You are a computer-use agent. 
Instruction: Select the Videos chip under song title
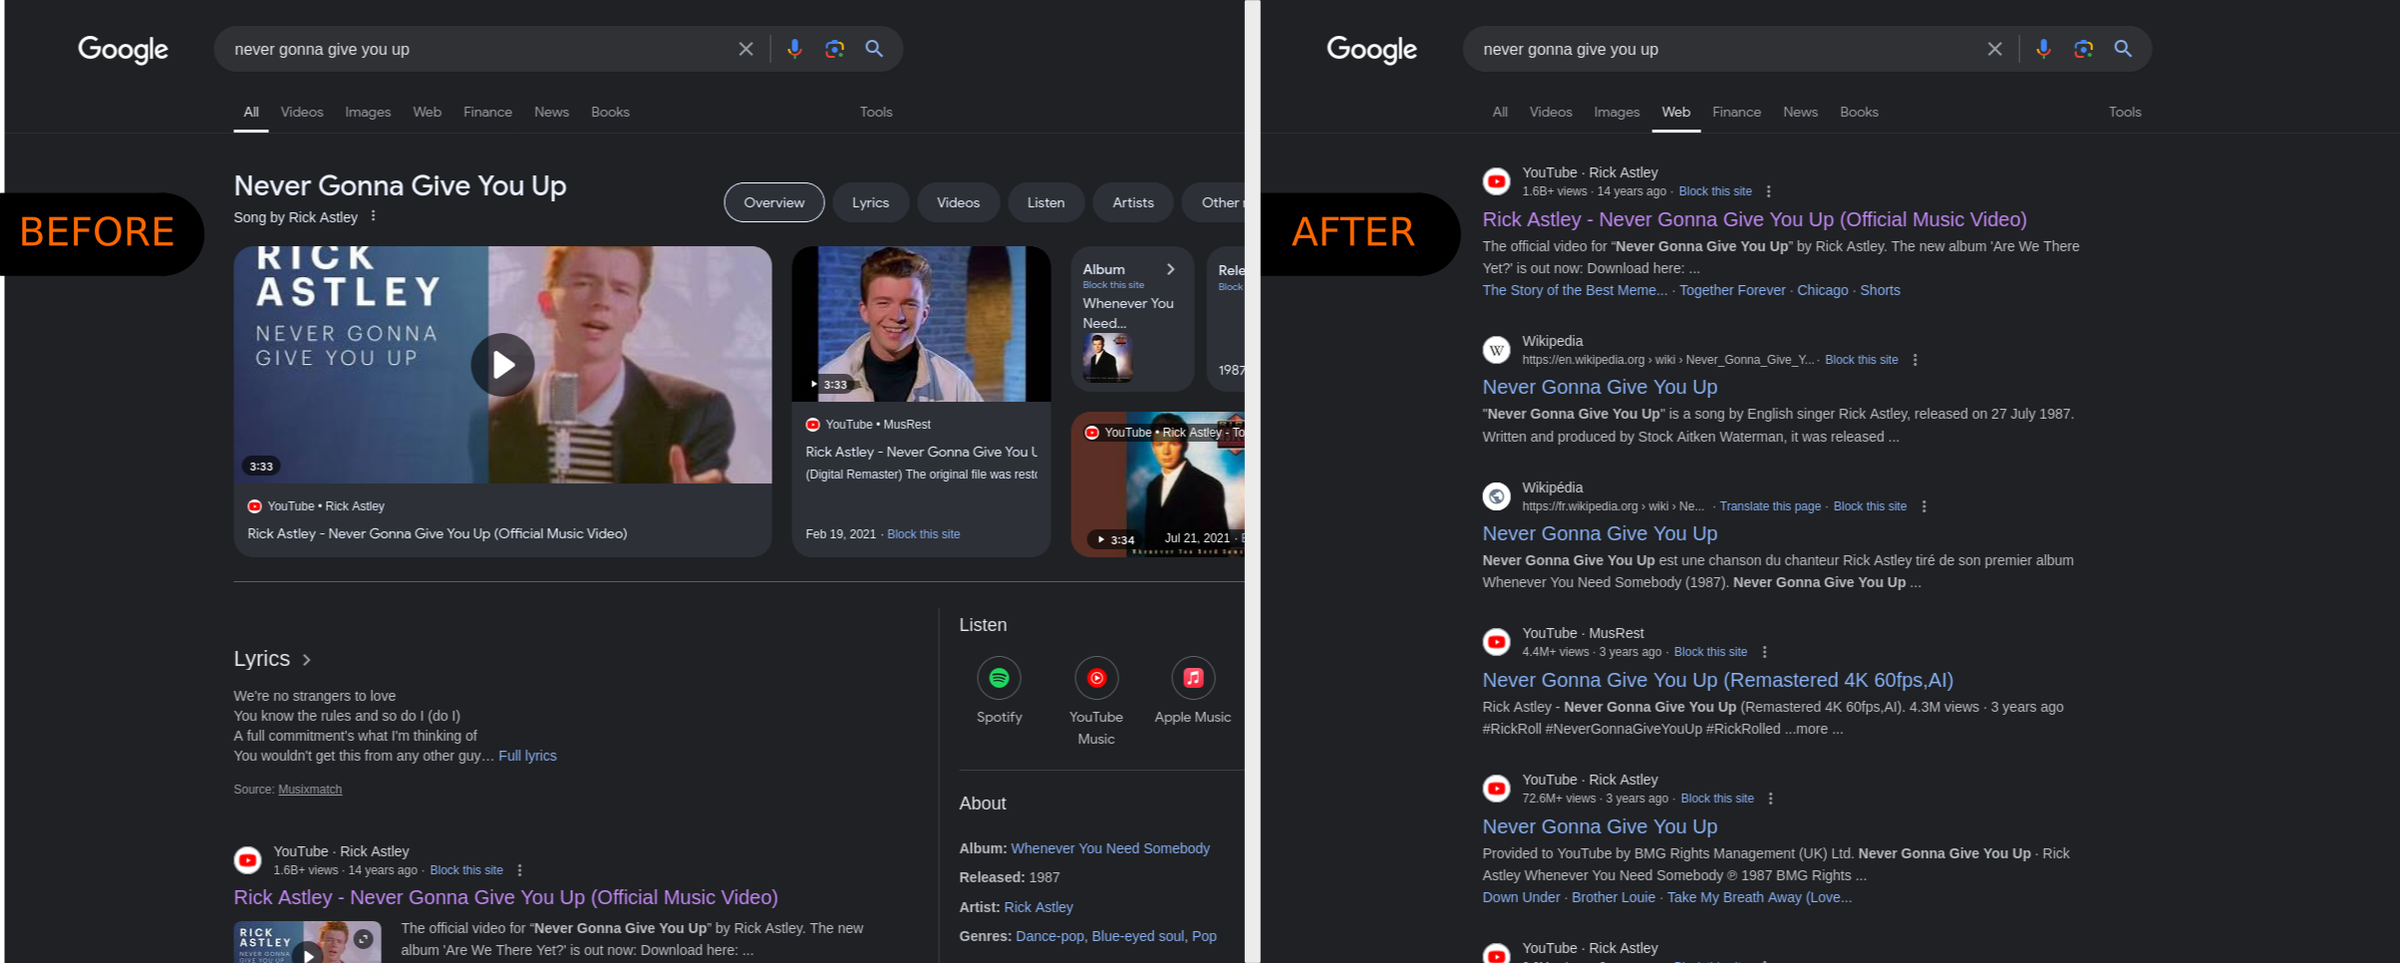958,203
